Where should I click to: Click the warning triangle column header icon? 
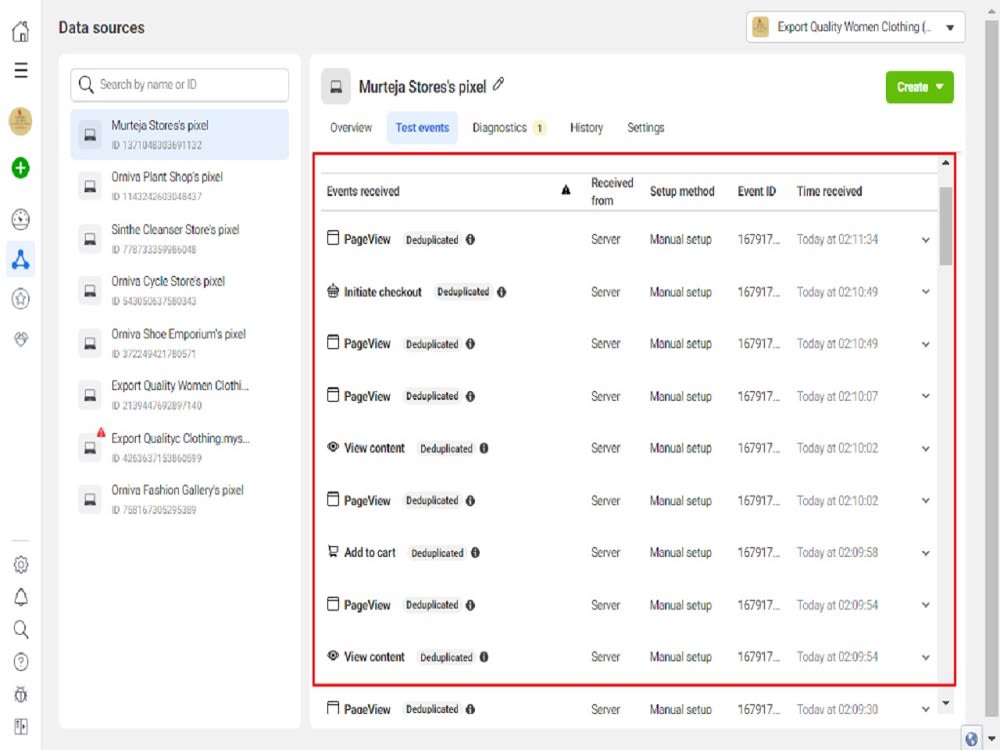click(566, 190)
